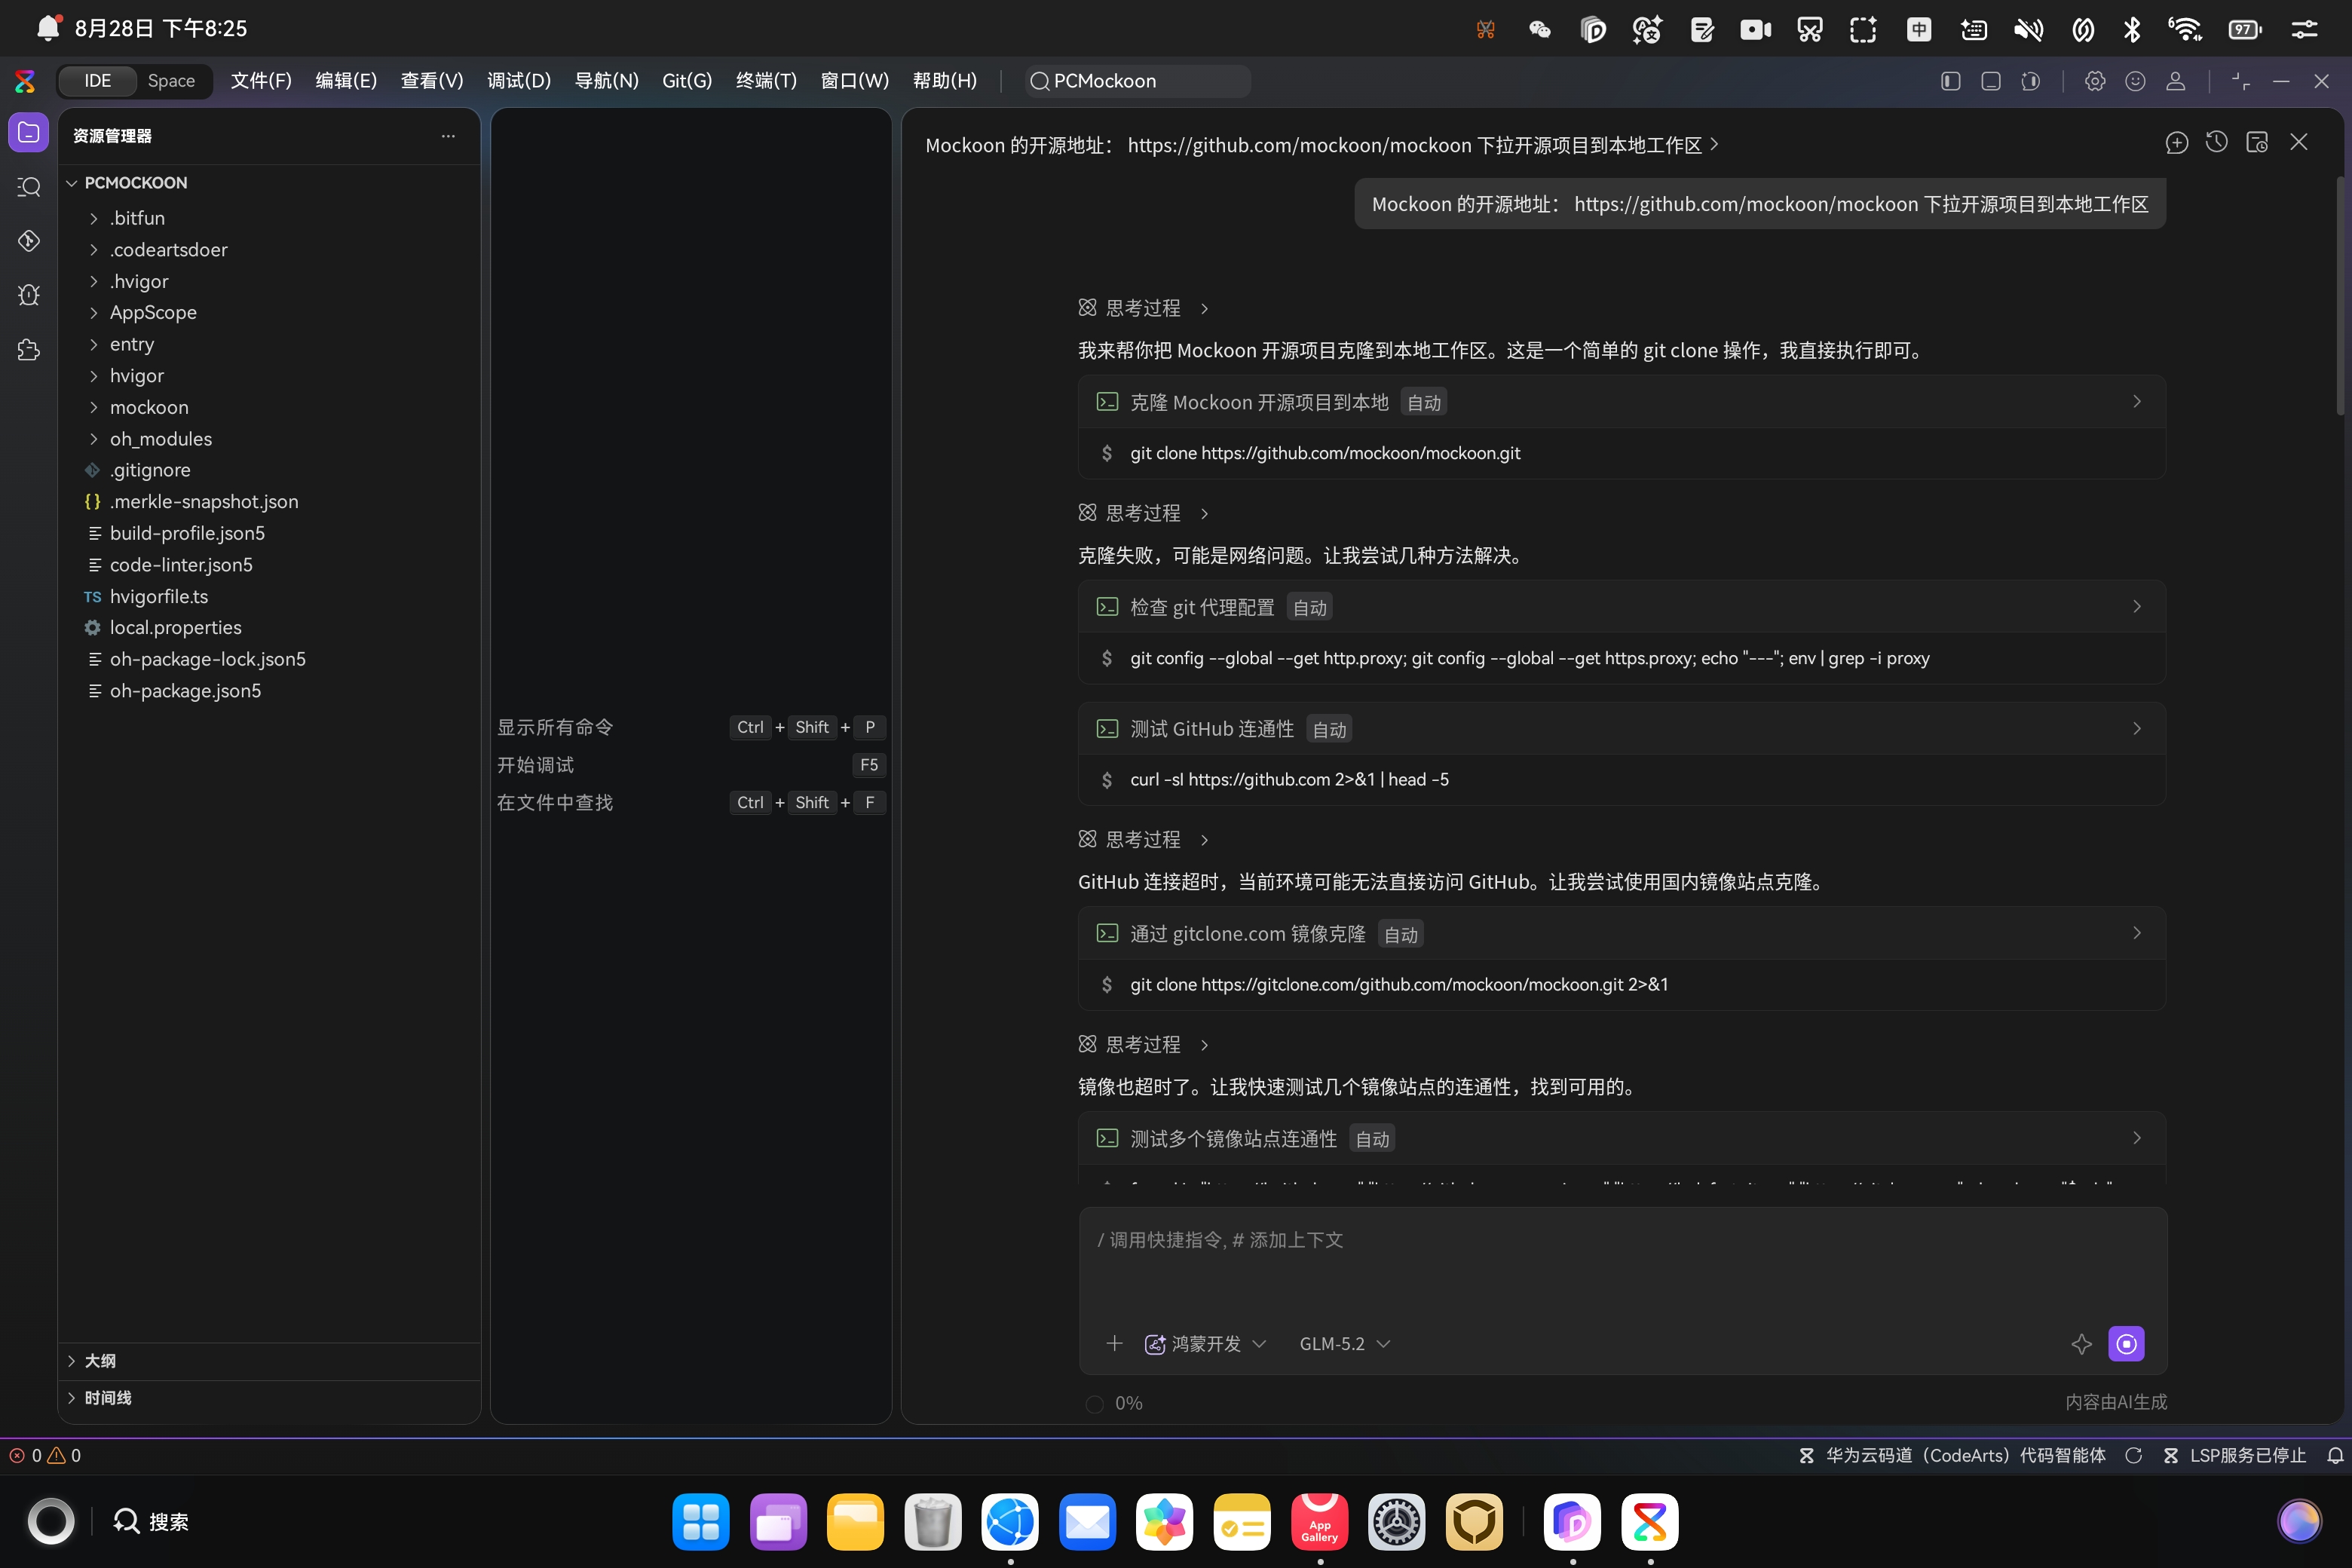This screenshot has width=2352, height=1568.
Task: Open the 帮助(H) menu
Action: click(944, 81)
